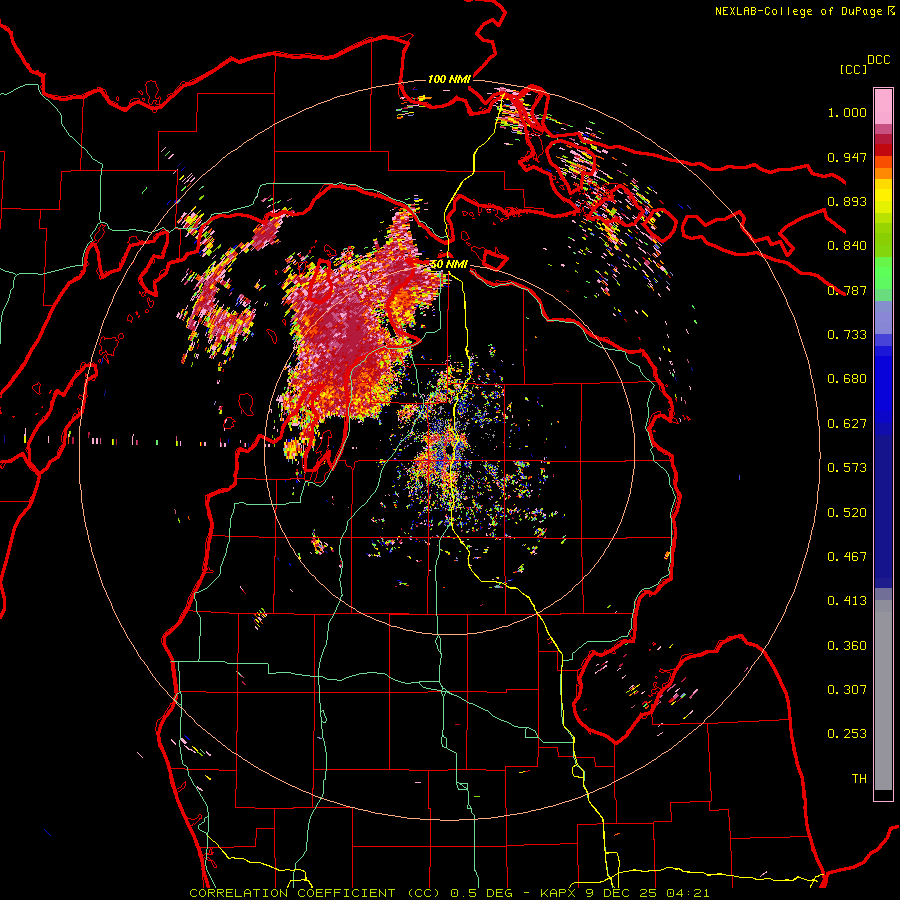Viewport: 900px width, 900px height.
Task: Select the 0.253 scale value
Action: (847, 734)
